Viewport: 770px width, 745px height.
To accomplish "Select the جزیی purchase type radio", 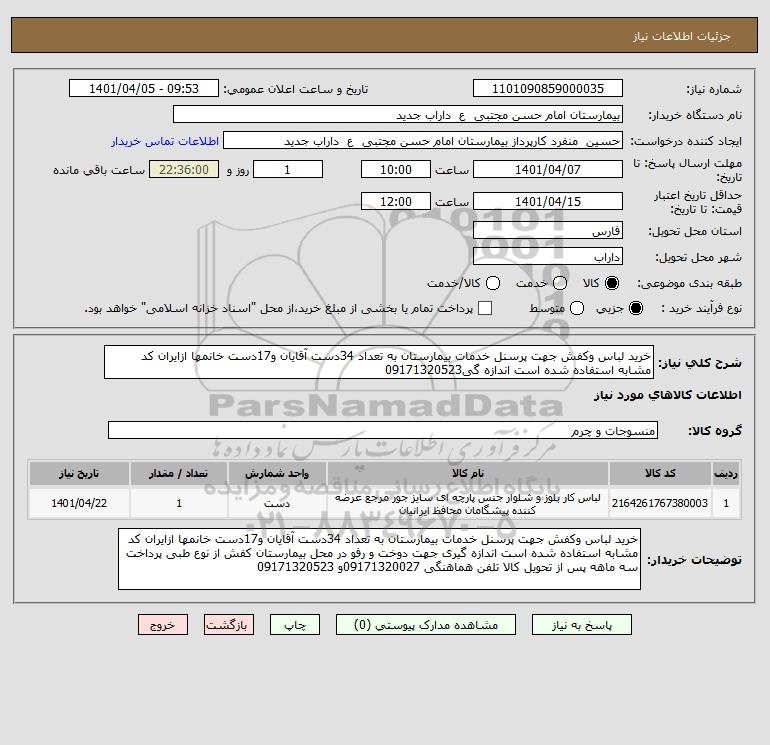I will tap(635, 308).
